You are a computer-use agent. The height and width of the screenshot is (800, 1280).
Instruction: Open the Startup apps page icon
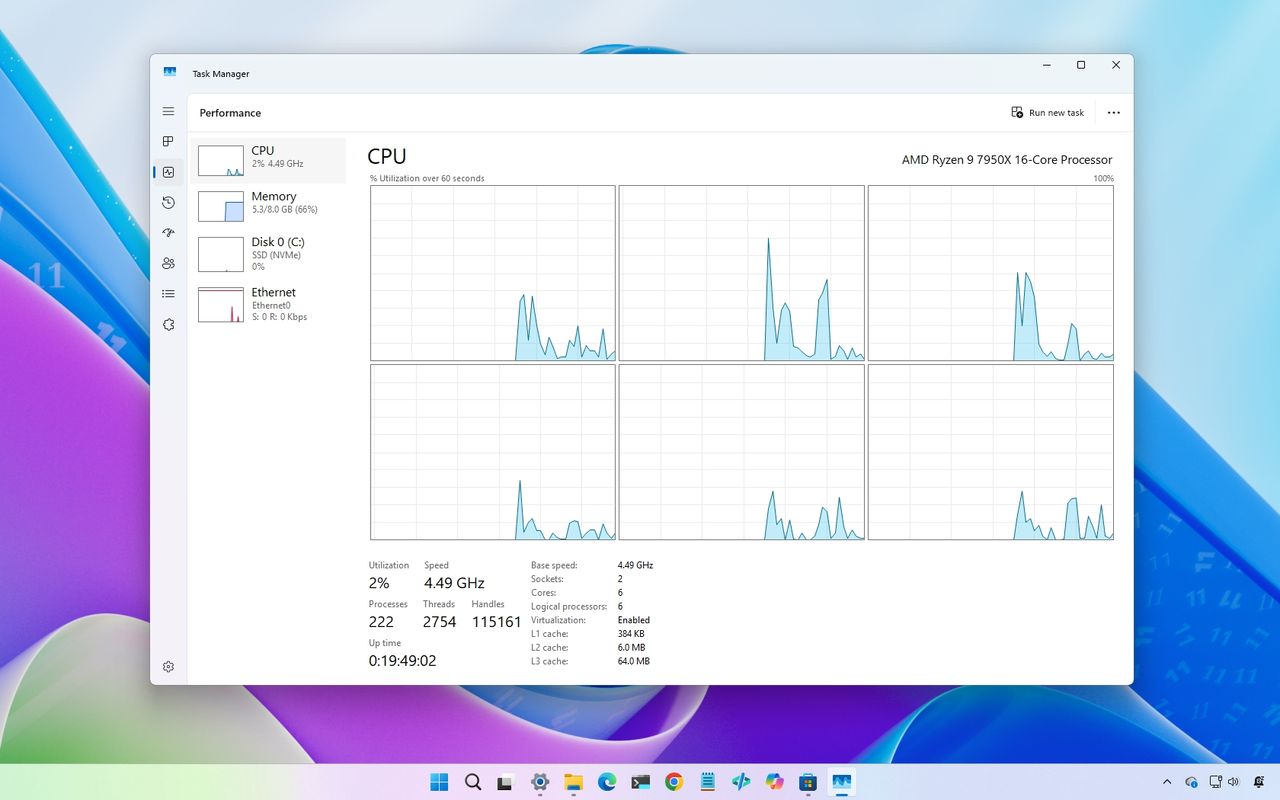coord(168,233)
